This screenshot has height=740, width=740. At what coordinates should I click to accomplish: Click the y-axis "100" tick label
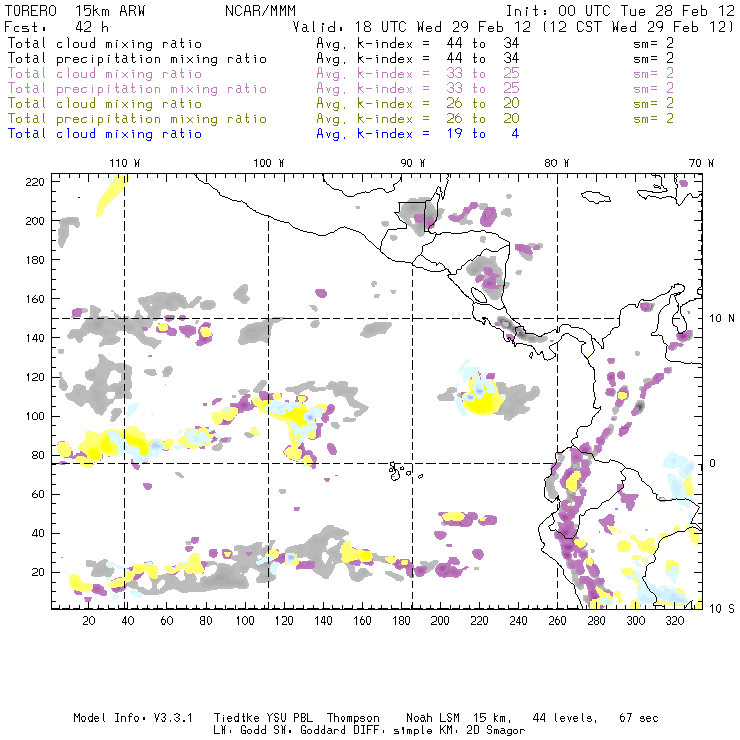35,416
